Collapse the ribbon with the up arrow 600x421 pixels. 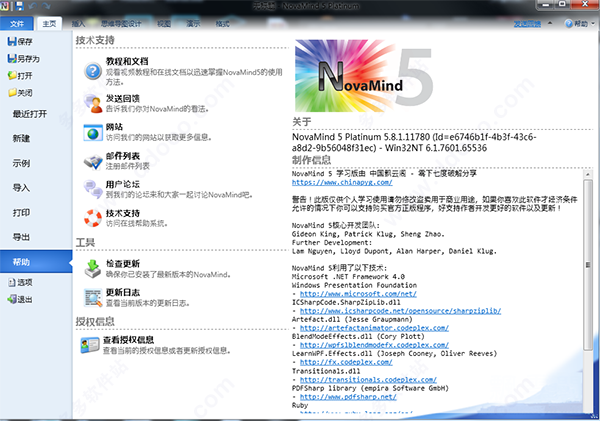(550, 23)
